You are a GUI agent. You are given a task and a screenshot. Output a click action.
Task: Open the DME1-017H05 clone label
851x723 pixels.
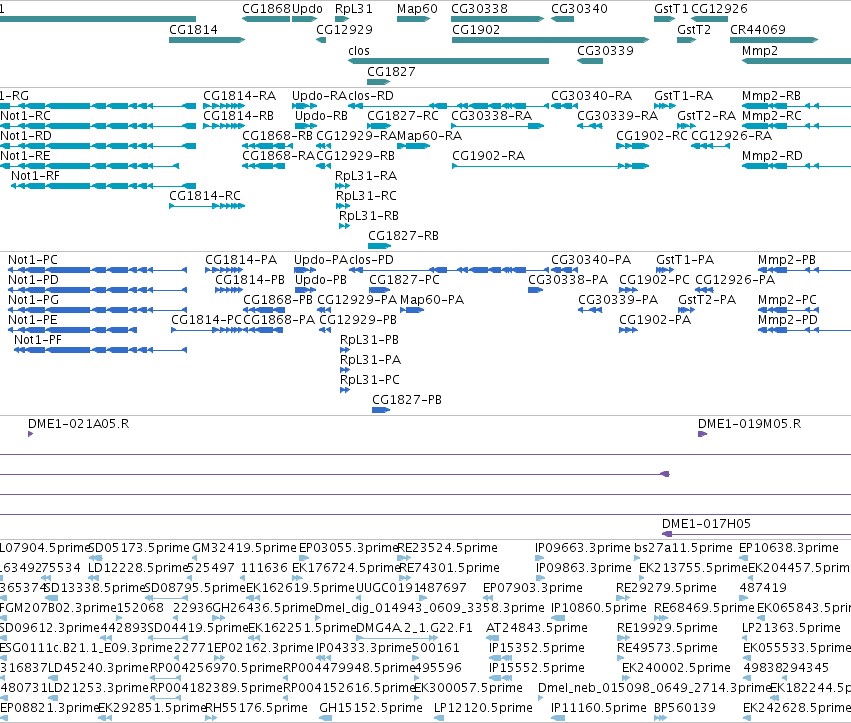[706, 524]
